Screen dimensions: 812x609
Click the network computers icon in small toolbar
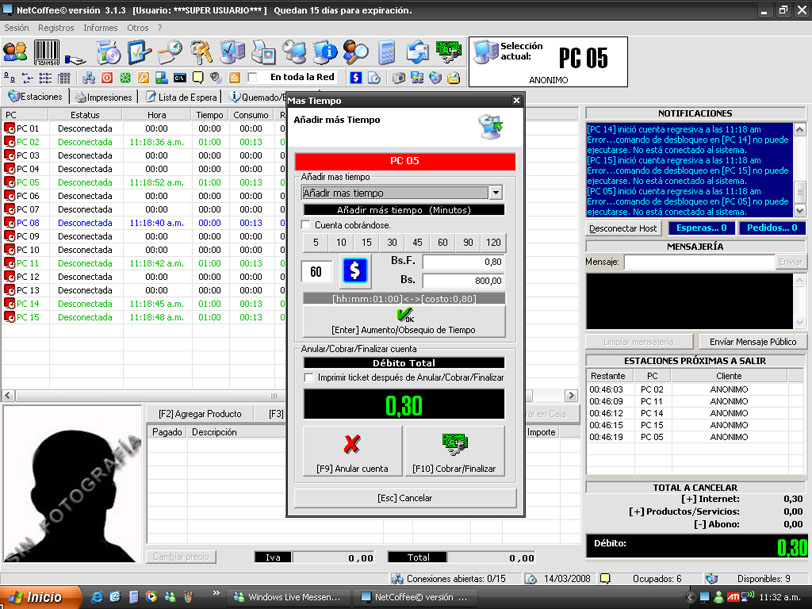(89, 78)
